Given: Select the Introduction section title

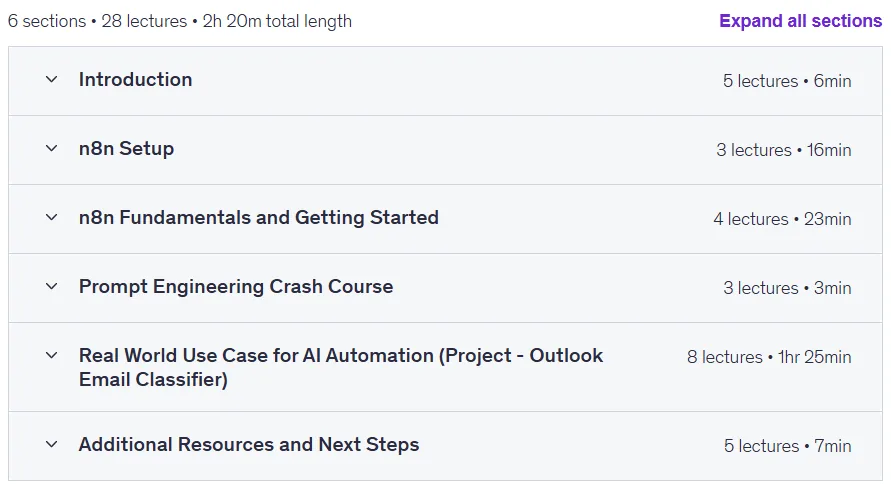Looking at the screenshot, I should pos(135,80).
